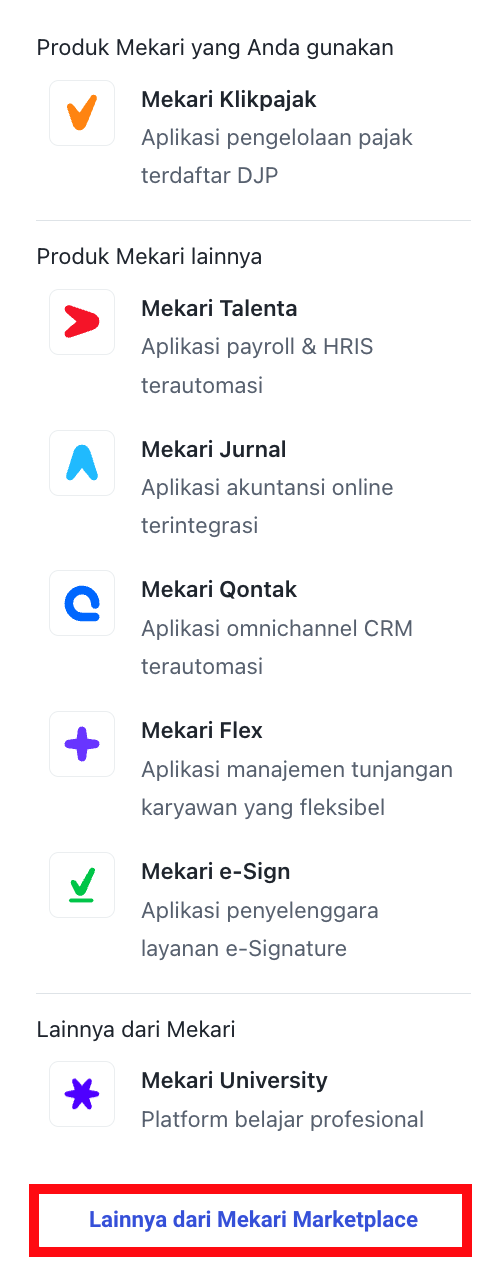
Task: Click 'Aplikasi penyelenggara layanan e-Signature' text
Action: (260, 930)
